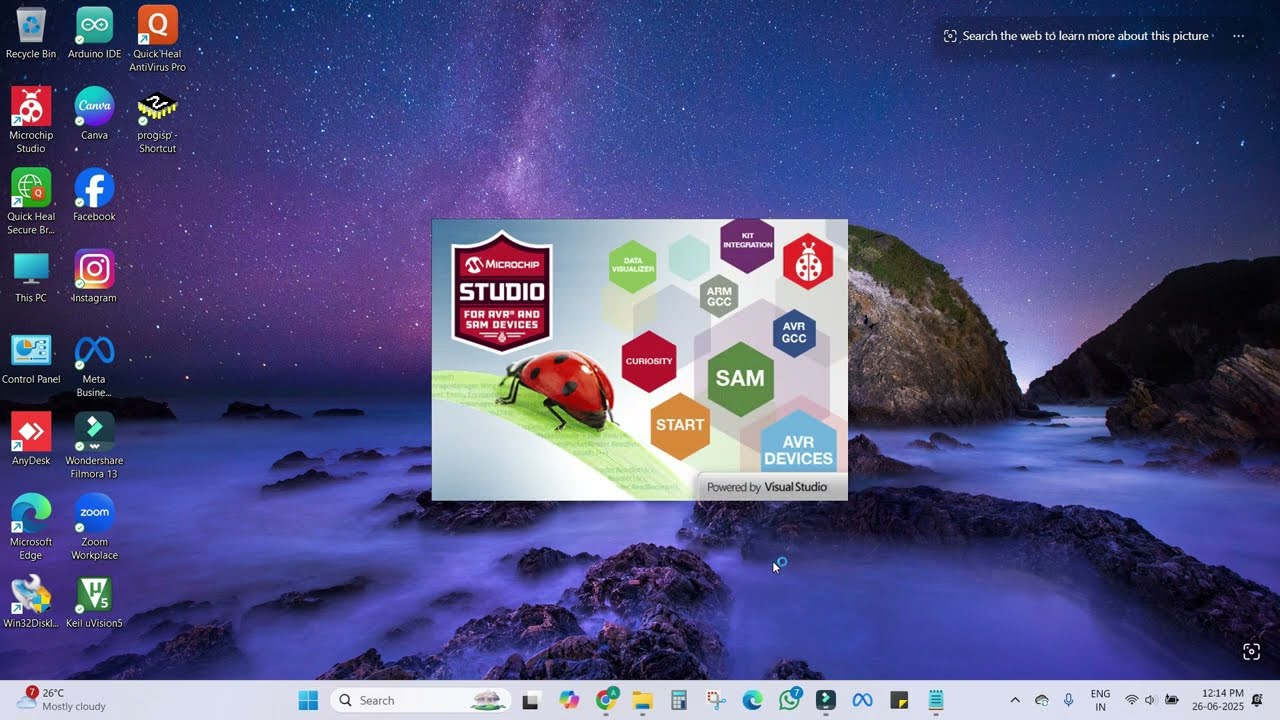Open Calculator from the taskbar
The height and width of the screenshot is (720, 1280).
tap(679, 700)
